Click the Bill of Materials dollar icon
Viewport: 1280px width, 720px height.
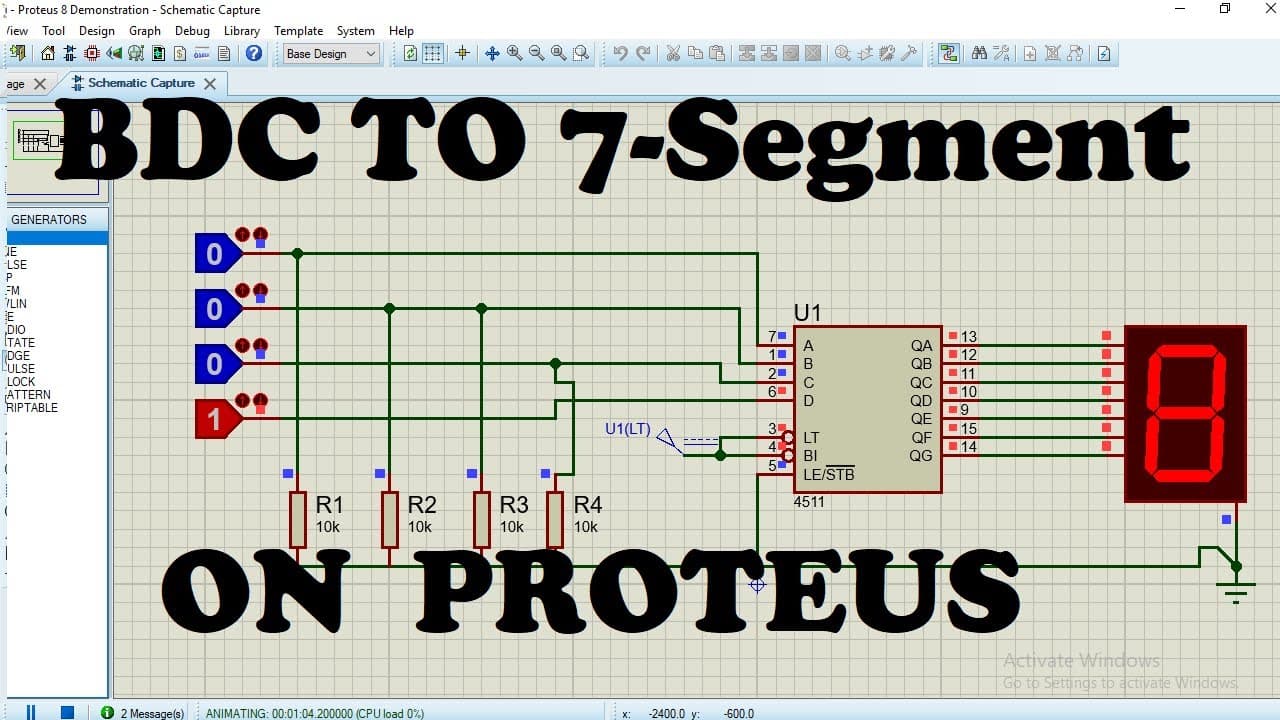[180, 53]
